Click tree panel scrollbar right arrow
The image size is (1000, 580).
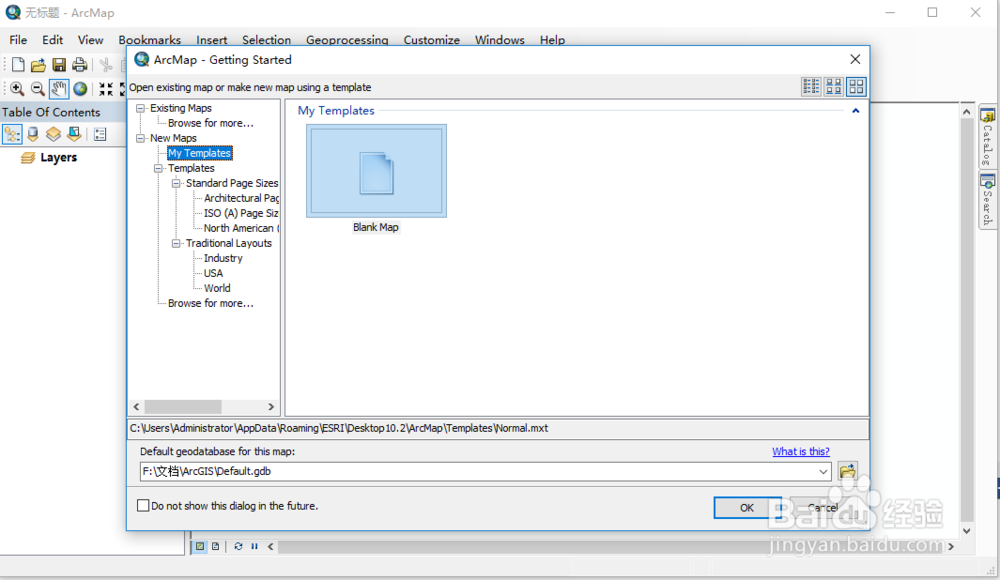click(271, 406)
